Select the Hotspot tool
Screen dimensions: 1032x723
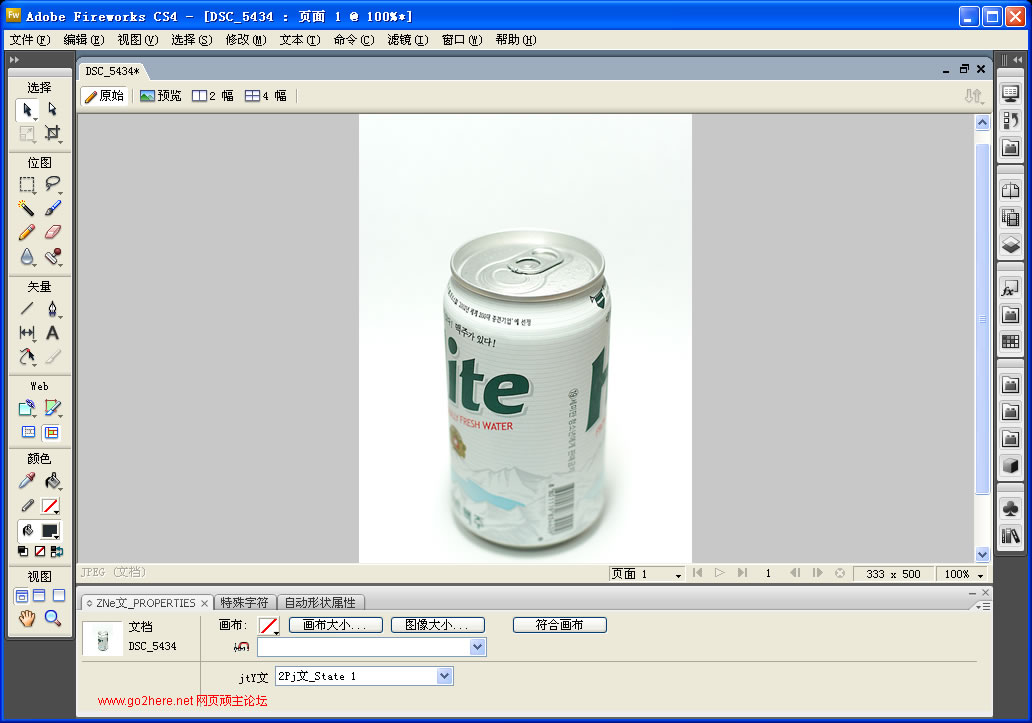[x=27, y=409]
